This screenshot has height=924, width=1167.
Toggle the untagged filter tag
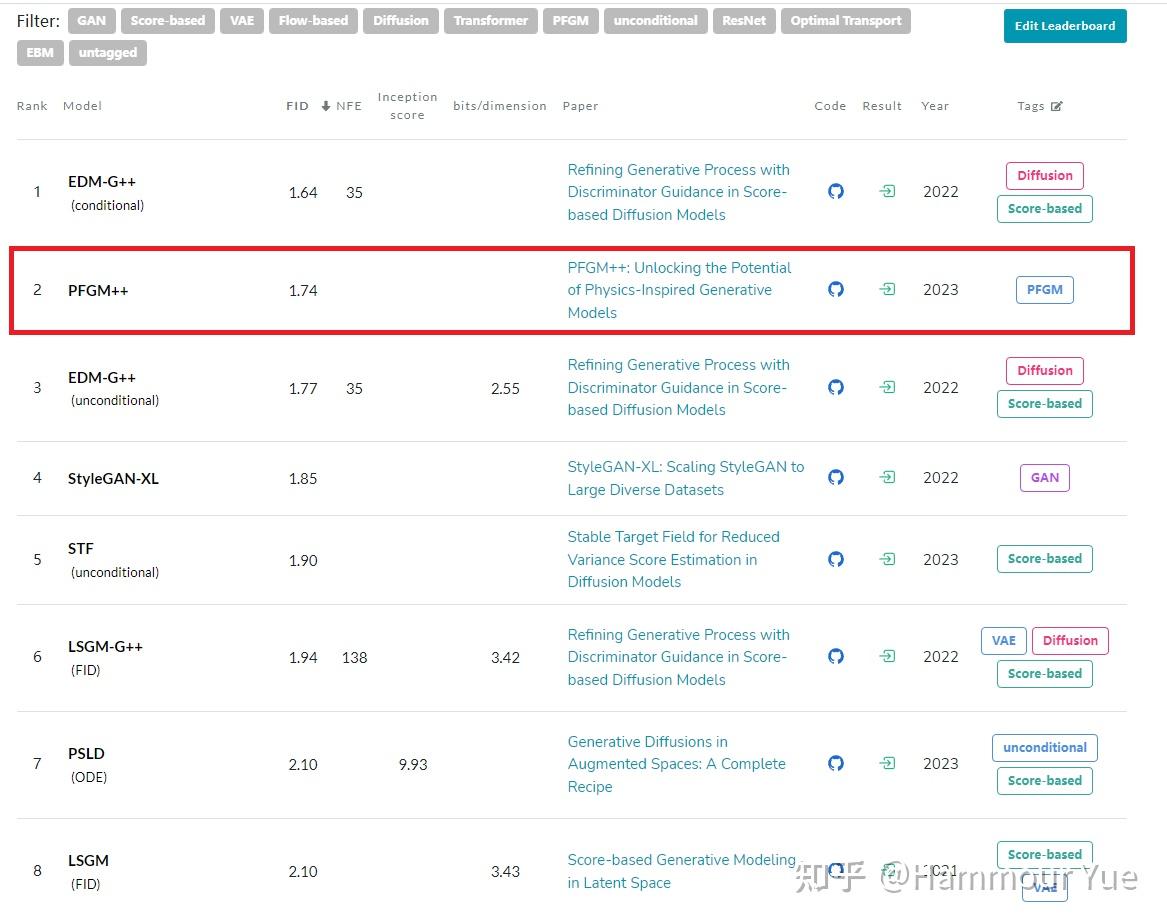point(108,53)
